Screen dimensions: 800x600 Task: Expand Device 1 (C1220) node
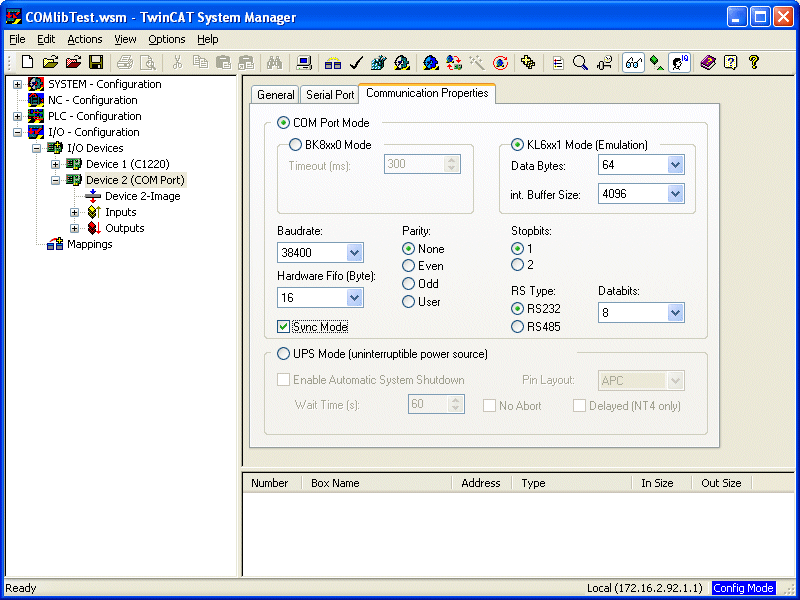(56, 165)
